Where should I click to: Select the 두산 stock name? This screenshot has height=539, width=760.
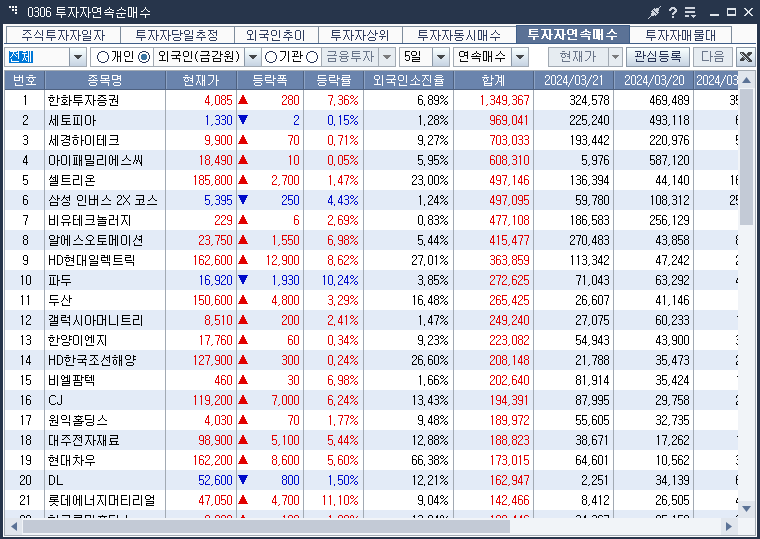pyautogui.click(x=60, y=300)
